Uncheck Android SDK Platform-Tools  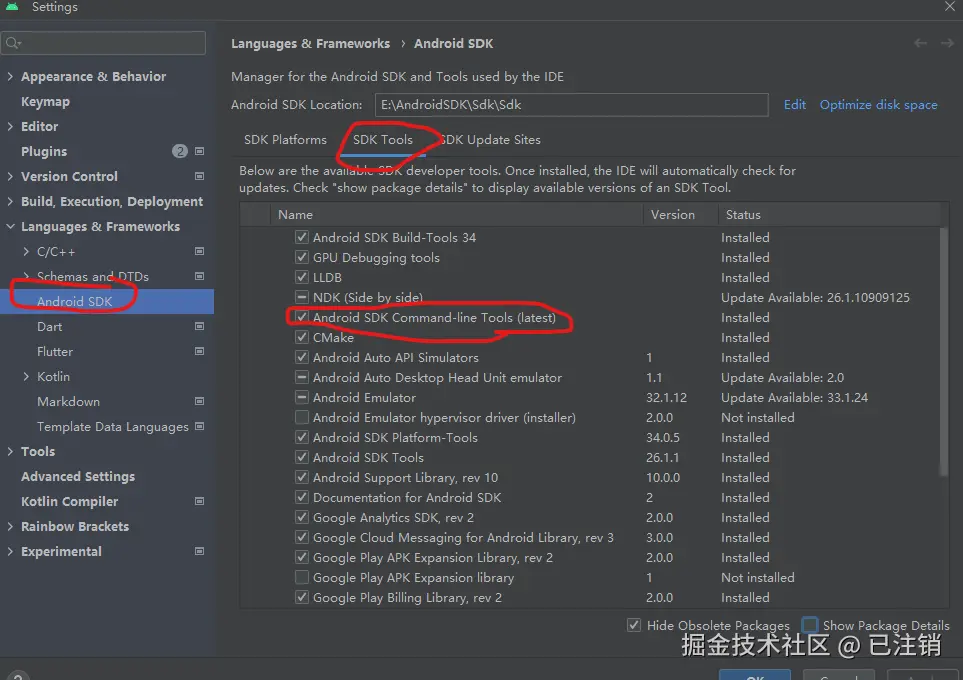coord(302,437)
